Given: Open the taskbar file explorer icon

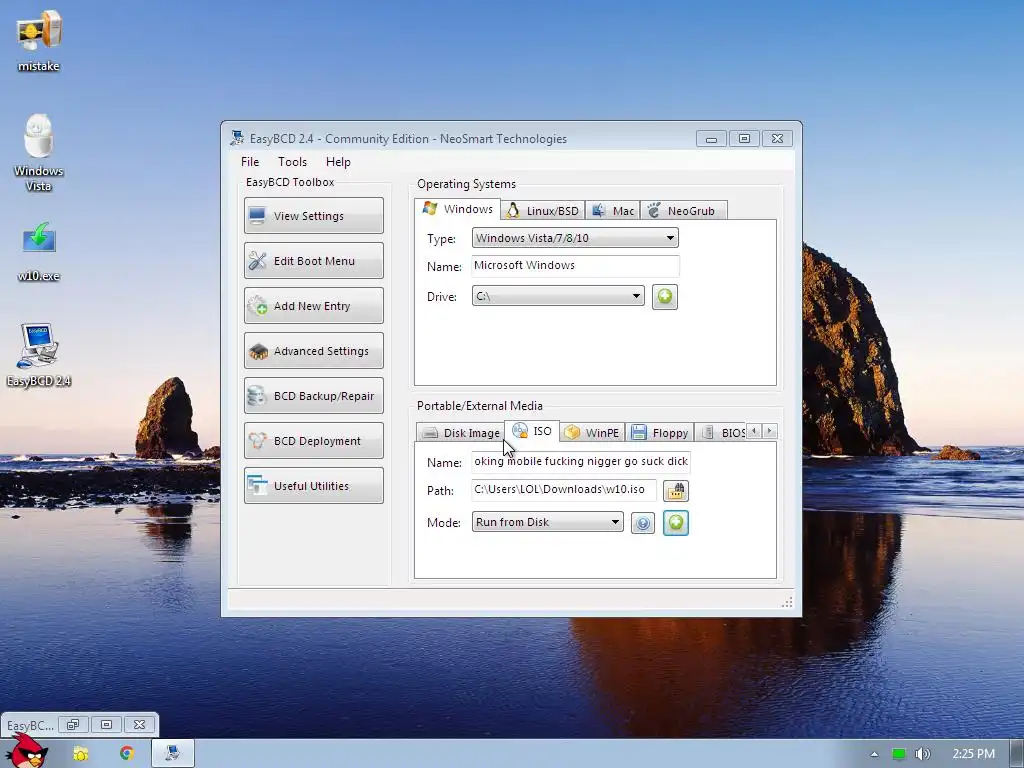Looking at the screenshot, I should pyautogui.click(x=81, y=754).
